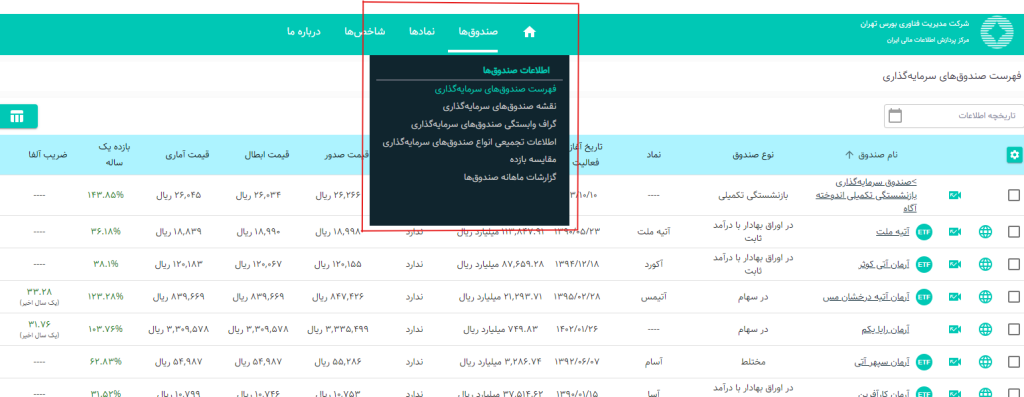1024x397 pixels.
Task: Click the تاریخچه اطلاعات date input
Action: [x=954, y=116]
